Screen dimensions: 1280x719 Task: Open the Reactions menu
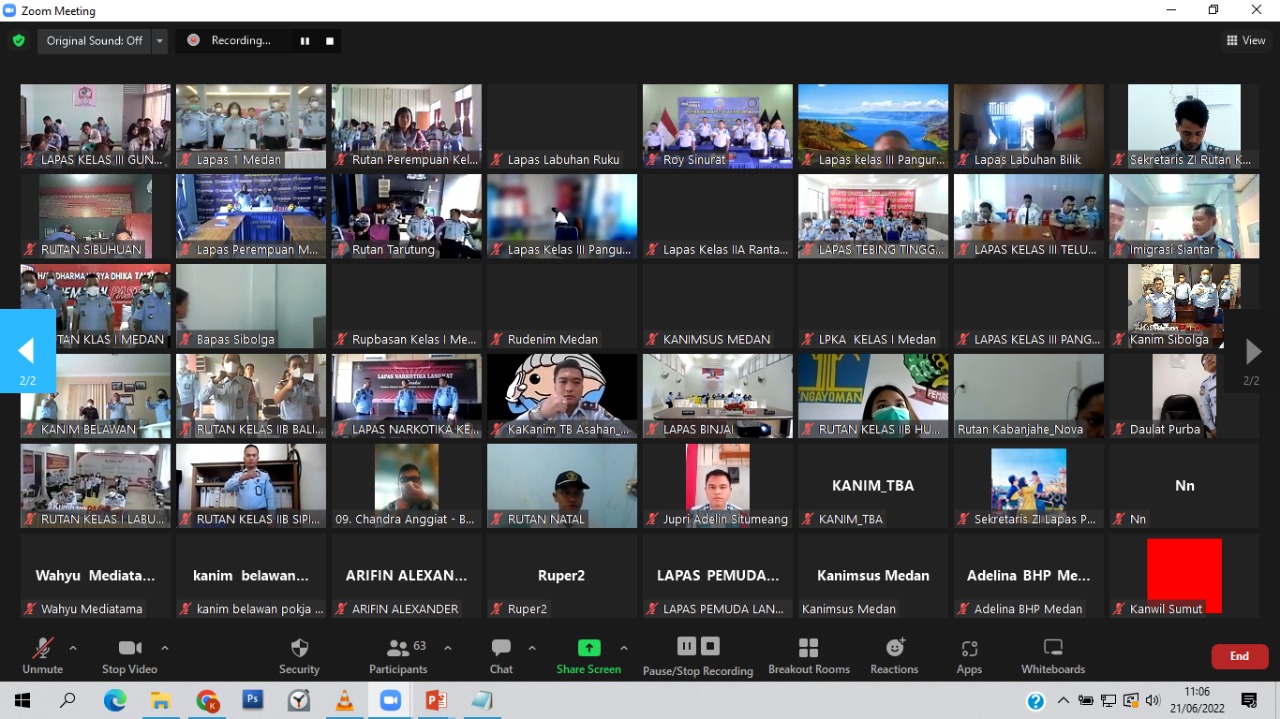pyautogui.click(x=894, y=655)
